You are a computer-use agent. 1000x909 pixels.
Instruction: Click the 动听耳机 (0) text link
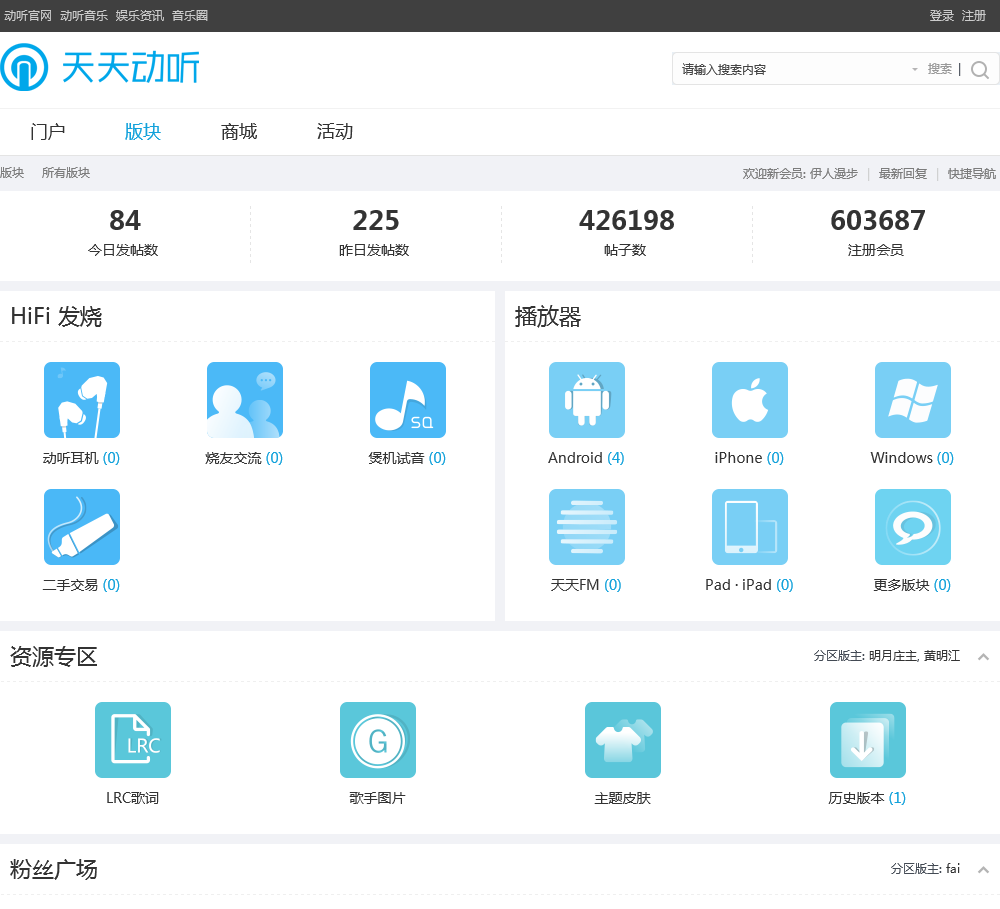[81, 458]
